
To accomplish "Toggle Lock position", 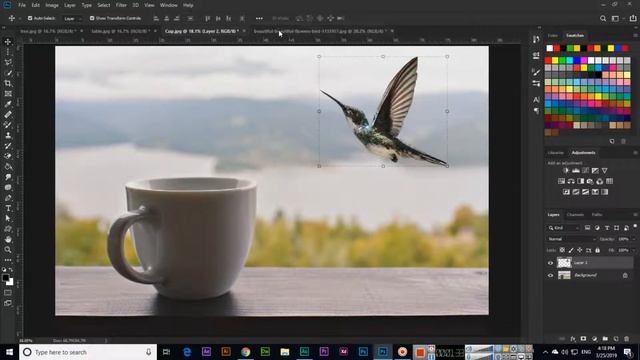I will pyautogui.click(x=580, y=250).
